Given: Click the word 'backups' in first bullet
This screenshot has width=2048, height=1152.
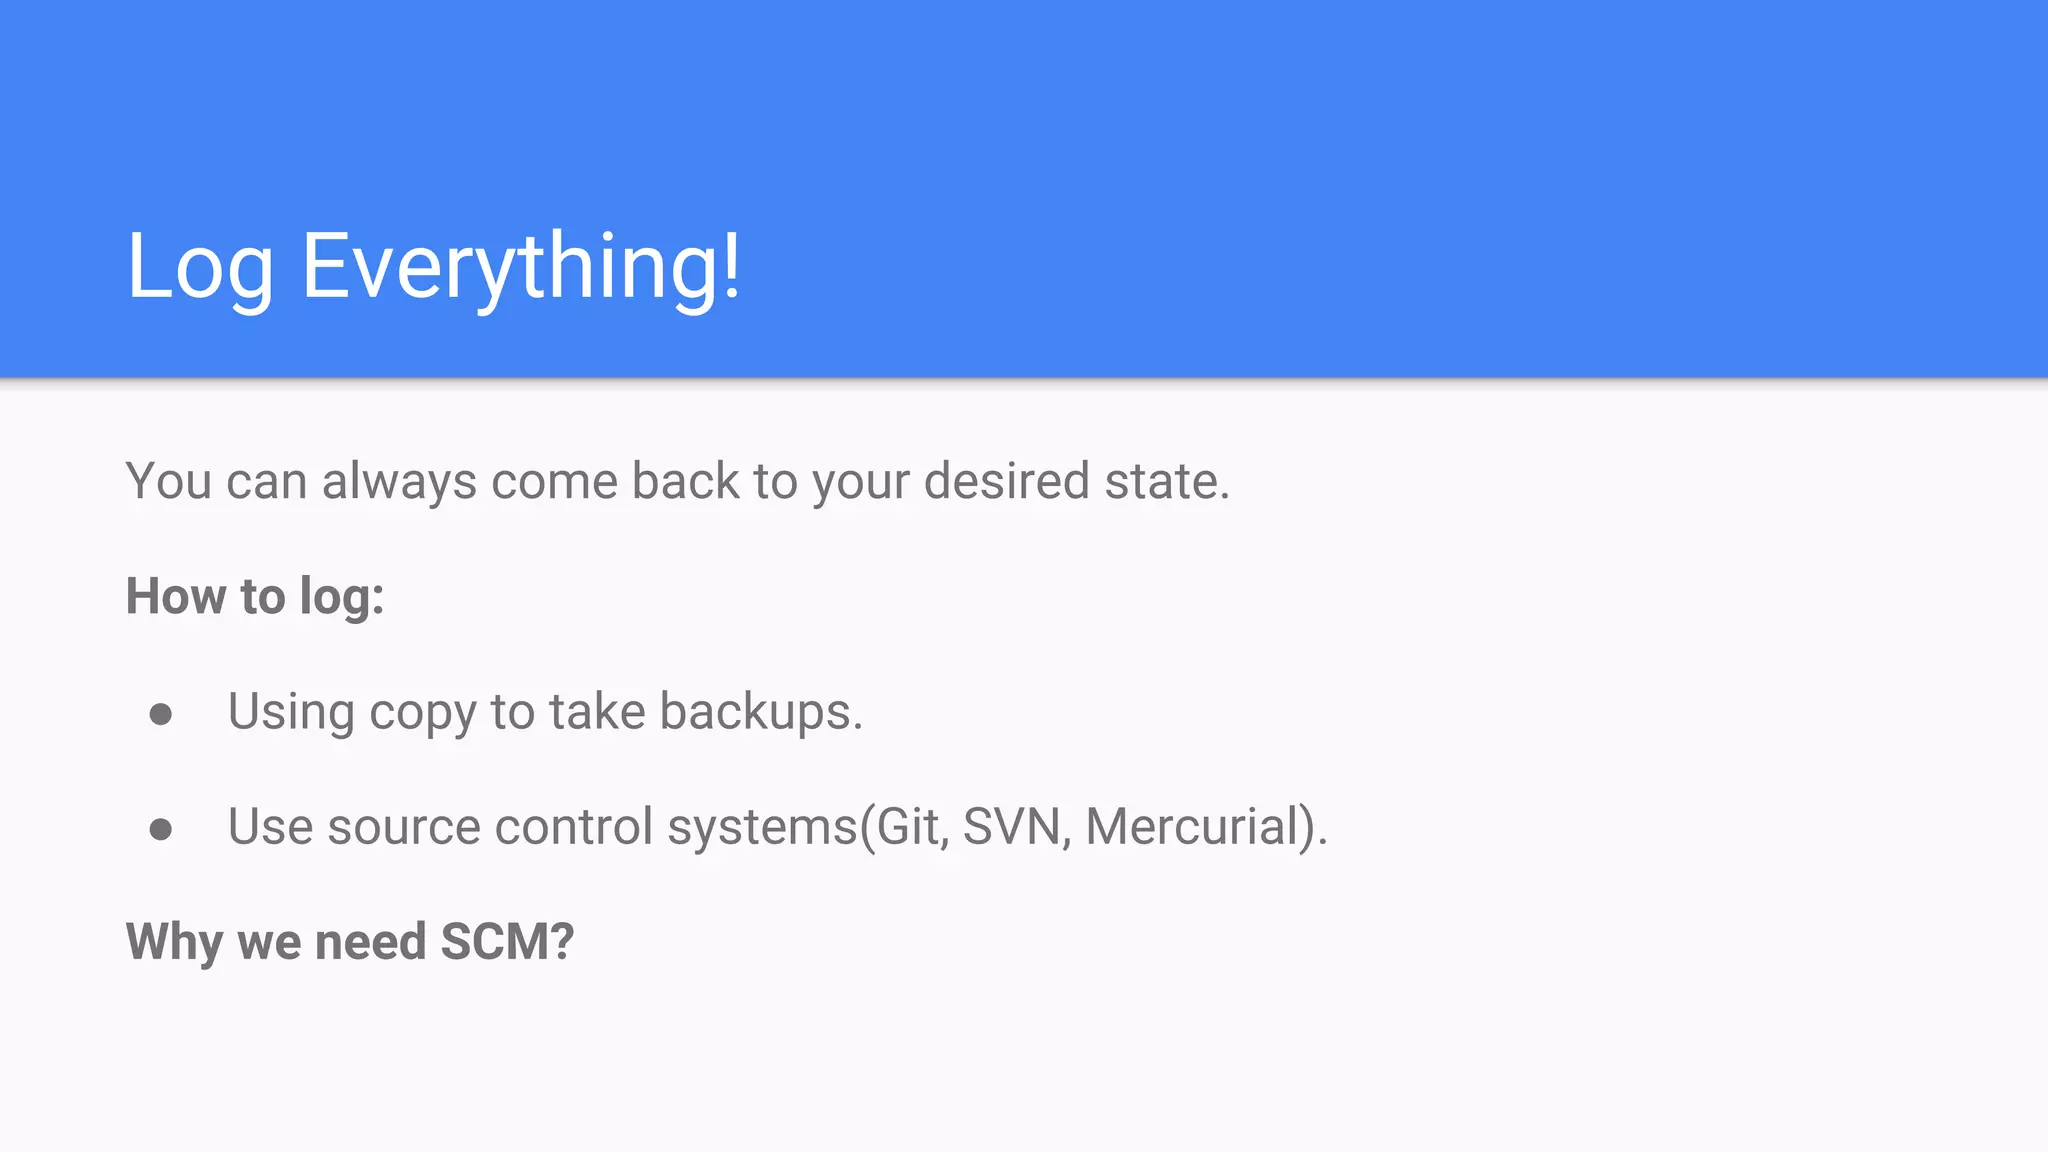Looking at the screenshot, I should click(755, 712).
